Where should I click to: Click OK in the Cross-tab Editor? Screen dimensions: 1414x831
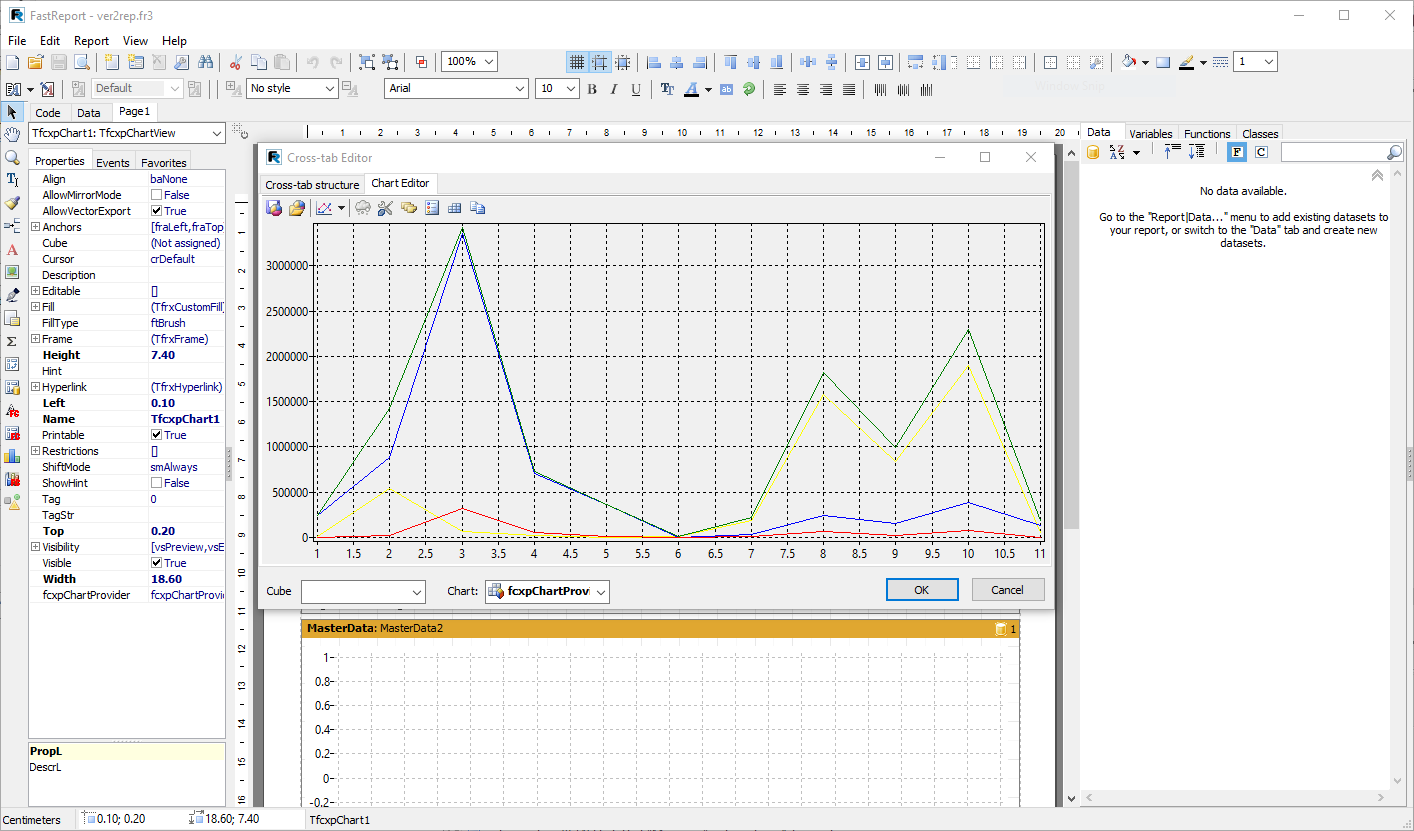click(x=921, y=590)
